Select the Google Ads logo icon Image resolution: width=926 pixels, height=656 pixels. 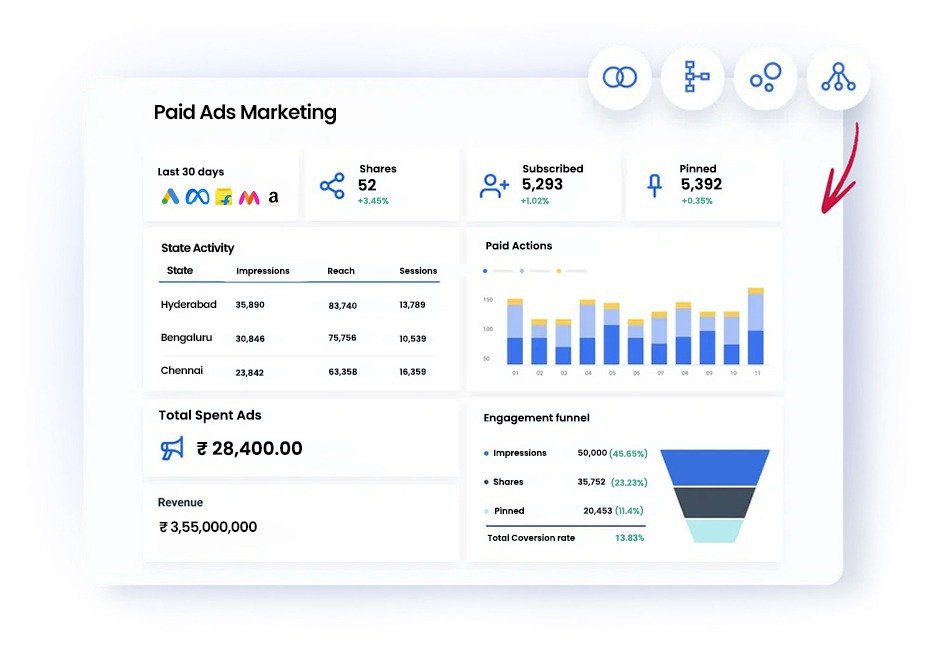coord(171,197)
